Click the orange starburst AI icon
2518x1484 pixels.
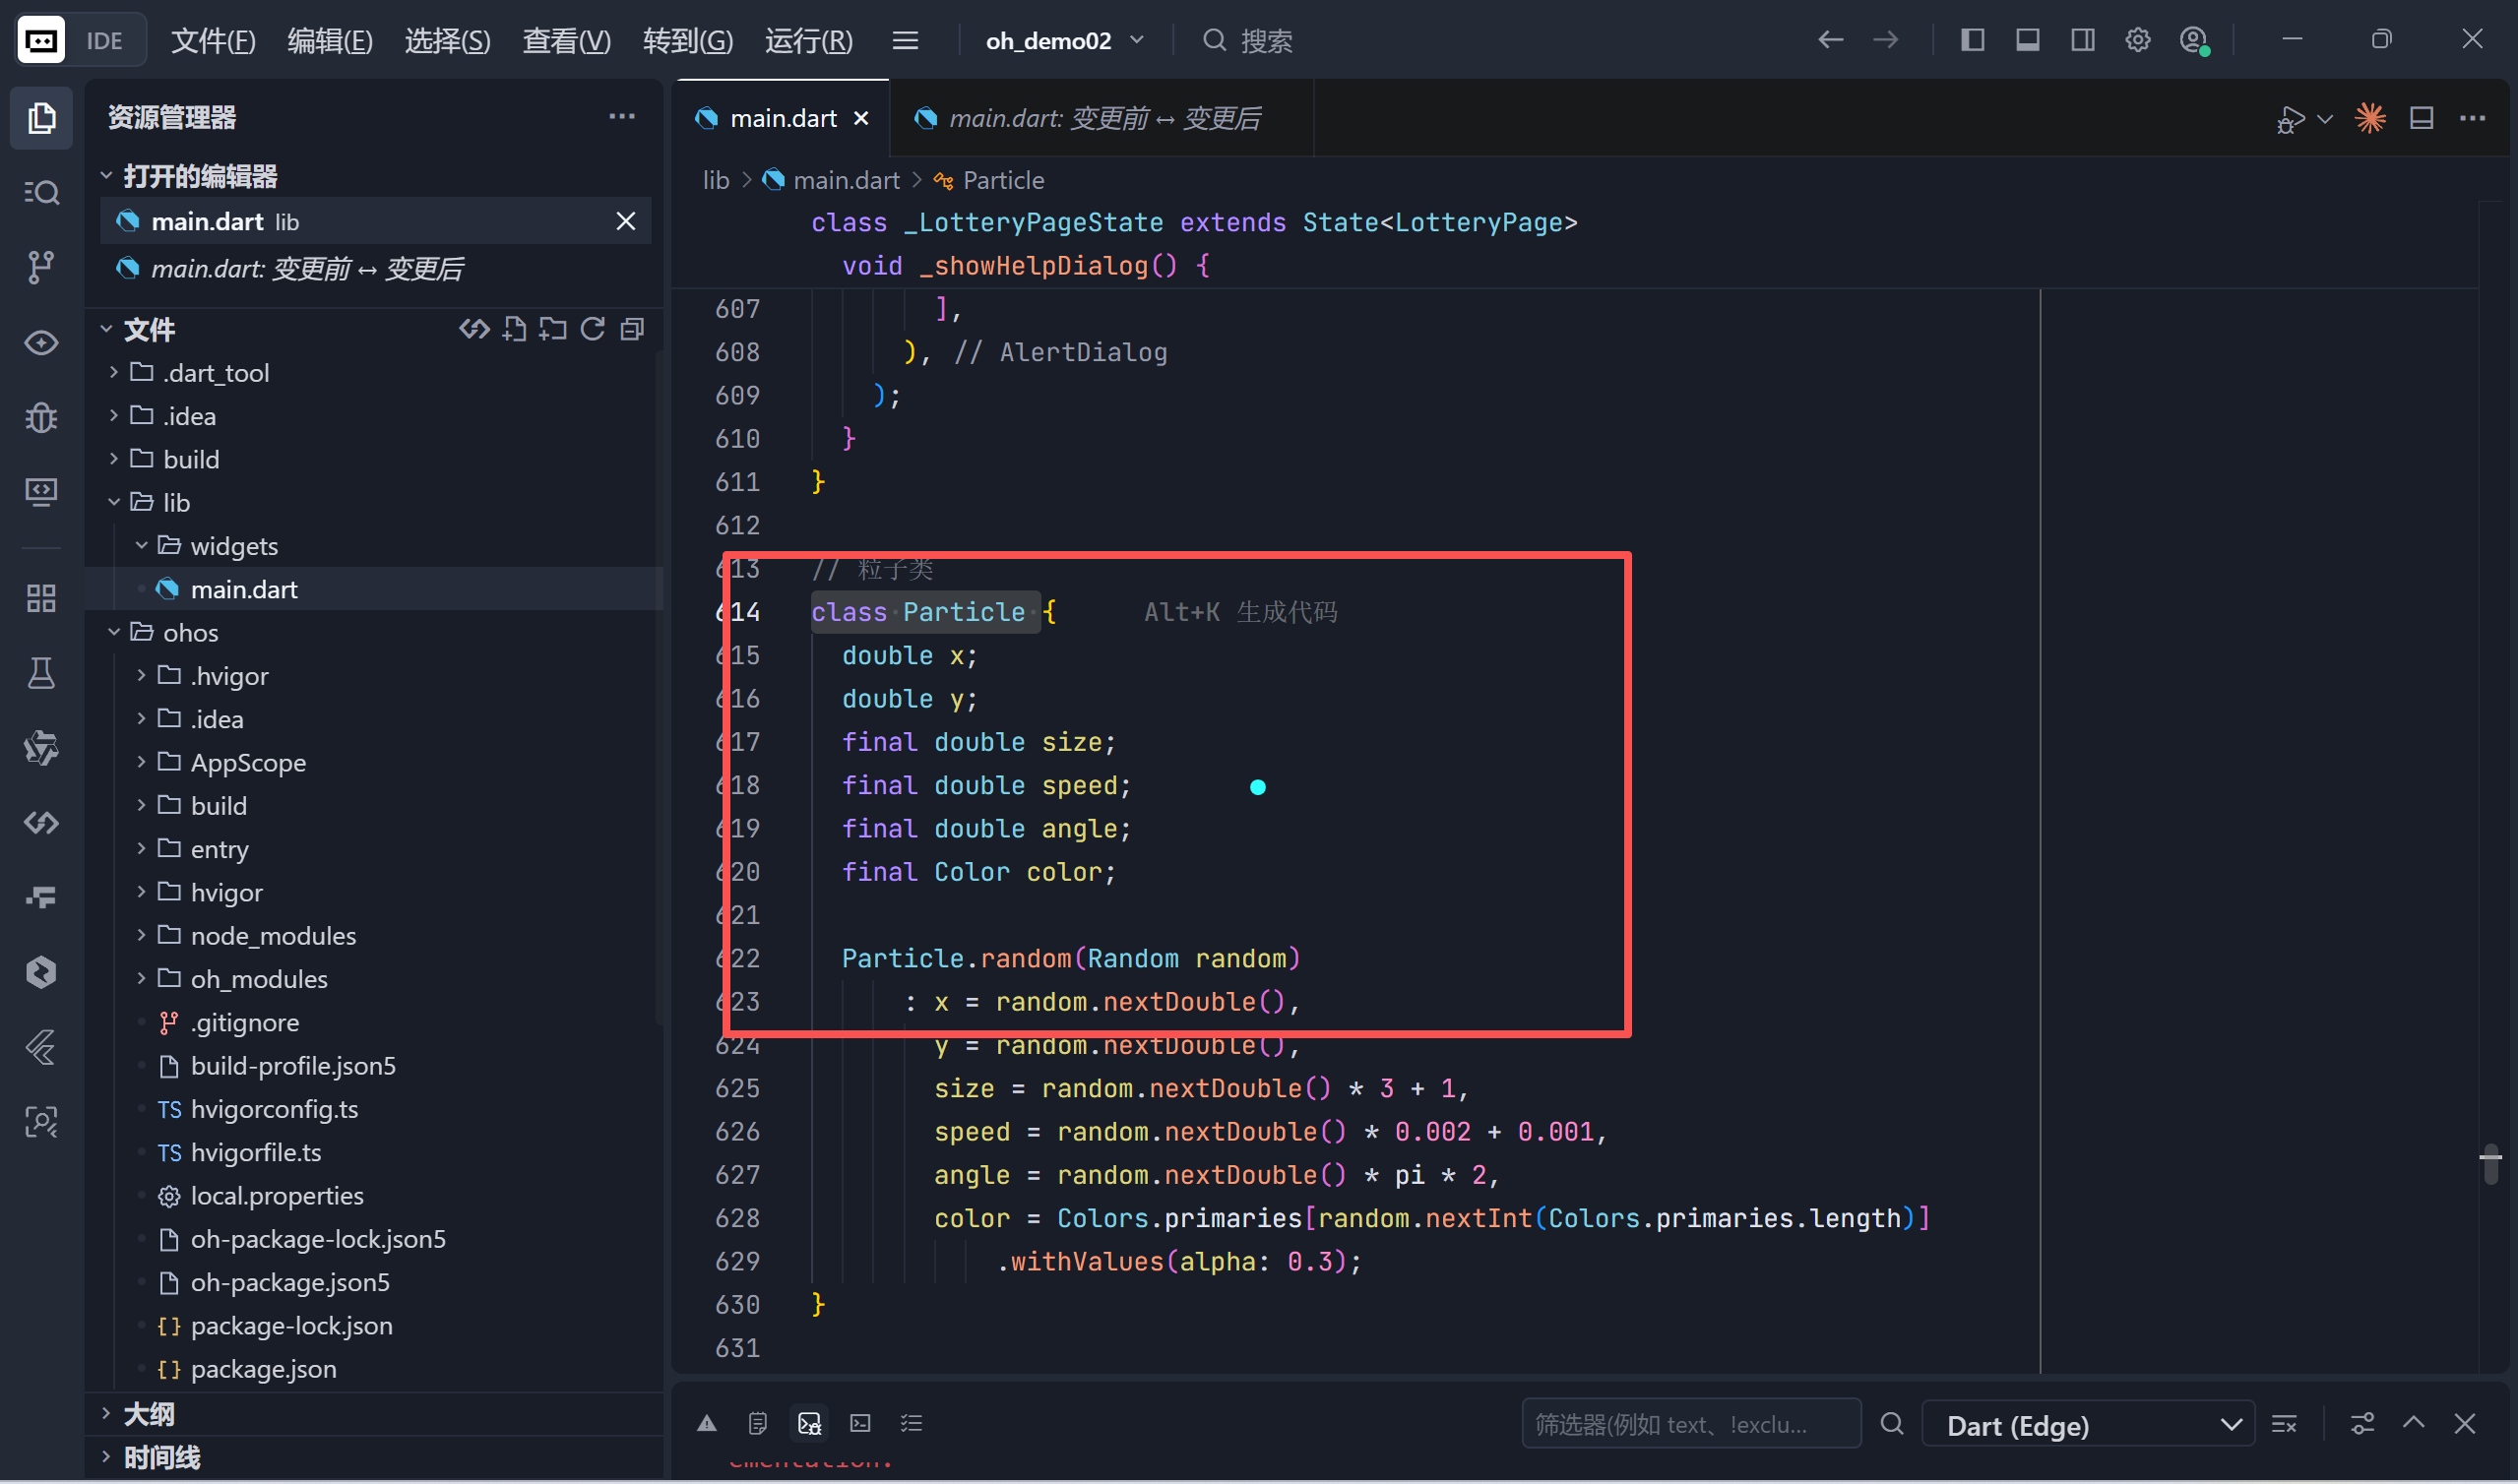pos(2370,118)
